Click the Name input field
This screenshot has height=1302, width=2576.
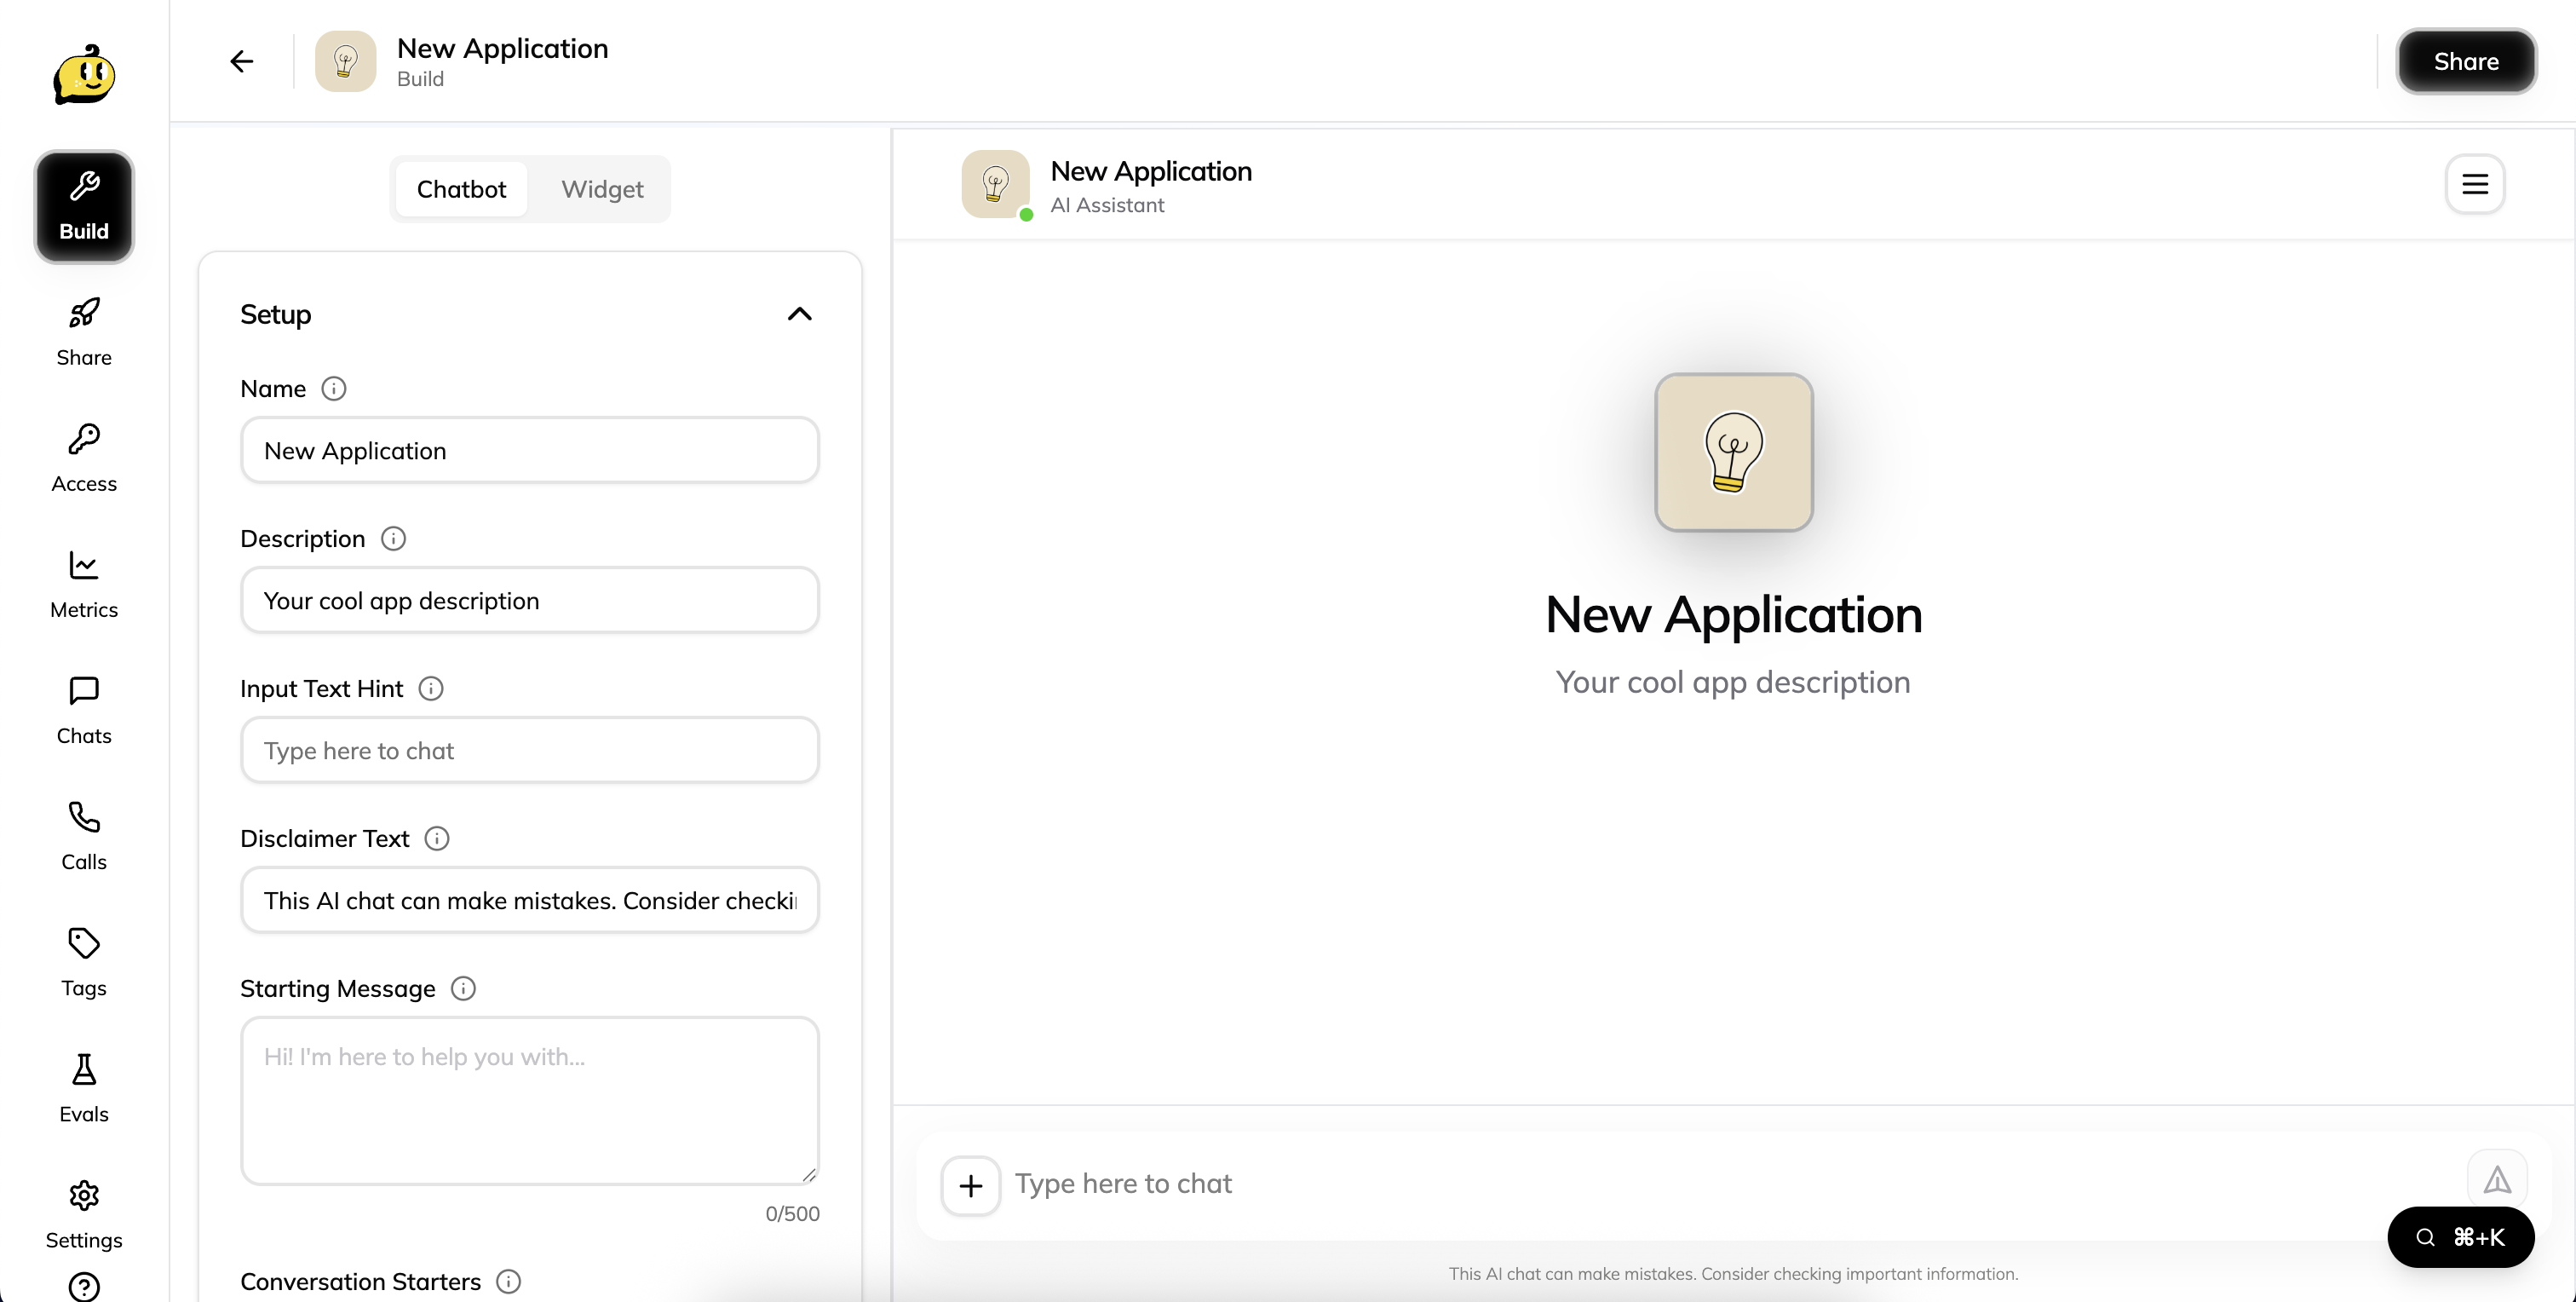pyautogui.click(x=529, y=451)
